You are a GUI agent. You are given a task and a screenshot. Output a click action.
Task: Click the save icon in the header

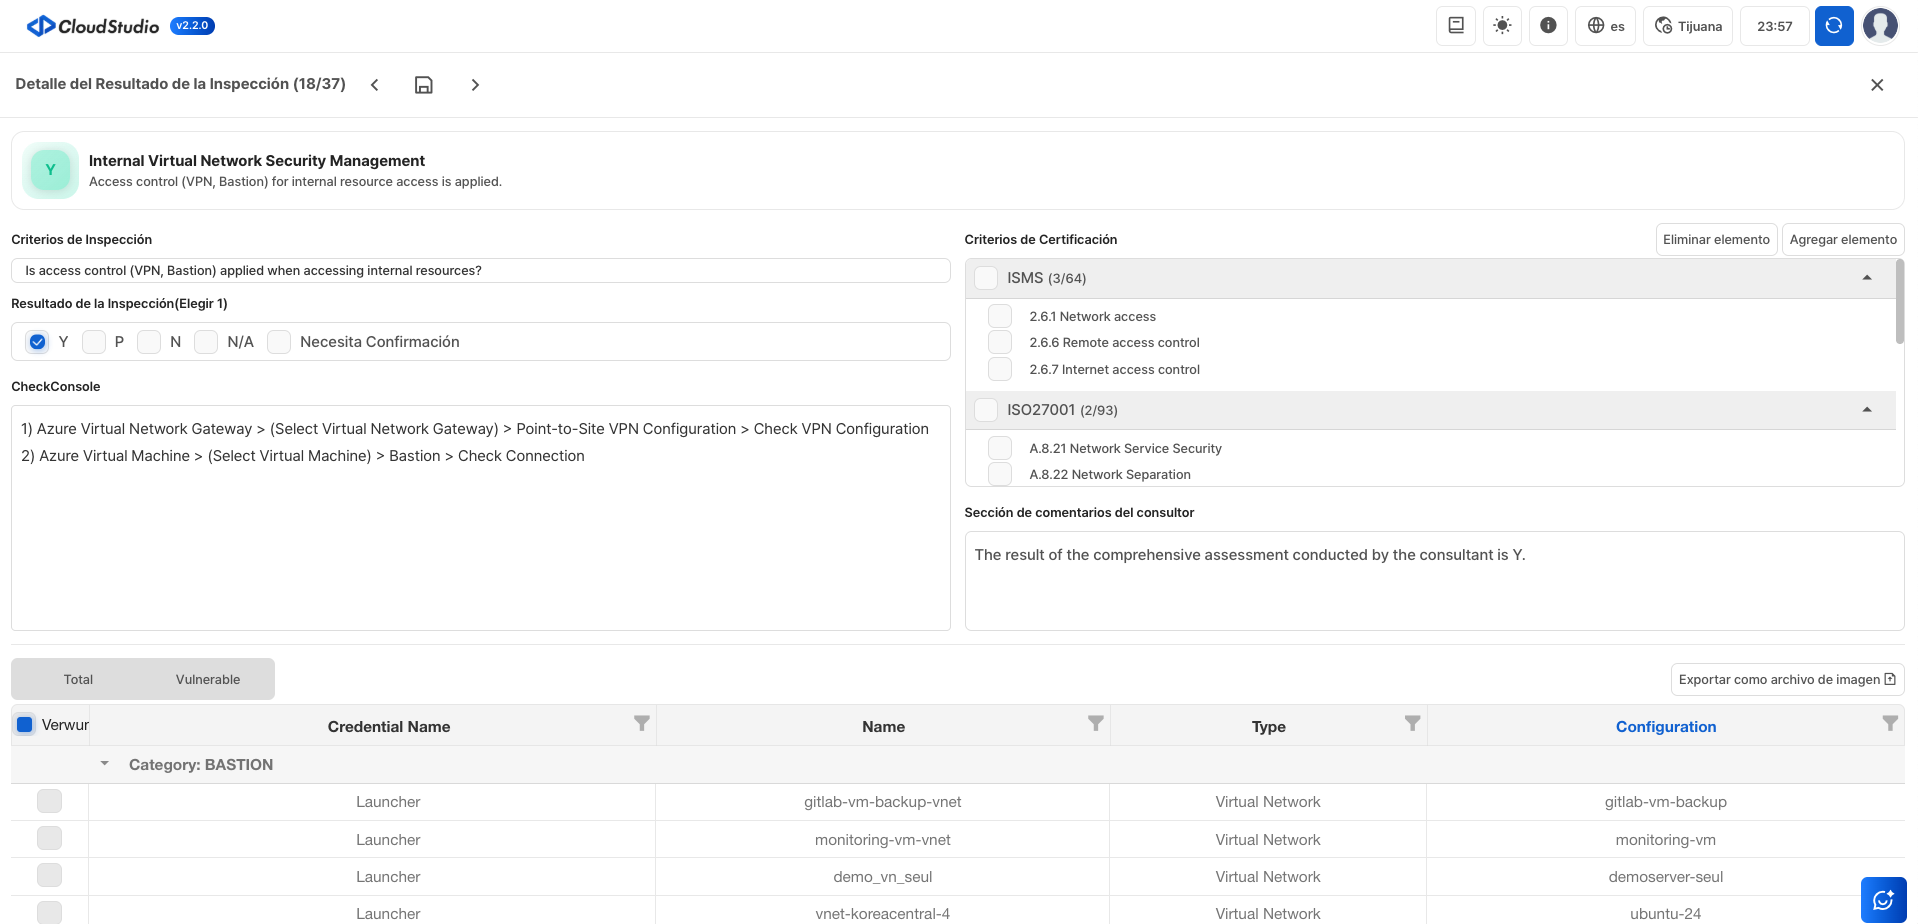[424, 85]
